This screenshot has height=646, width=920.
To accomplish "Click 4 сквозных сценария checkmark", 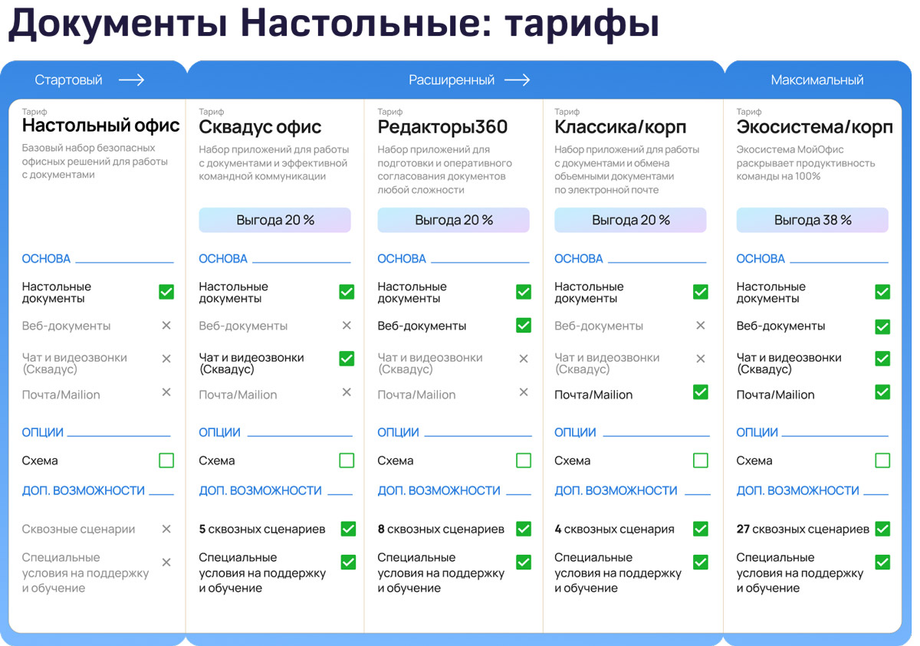I will click(x=701, y=529).
